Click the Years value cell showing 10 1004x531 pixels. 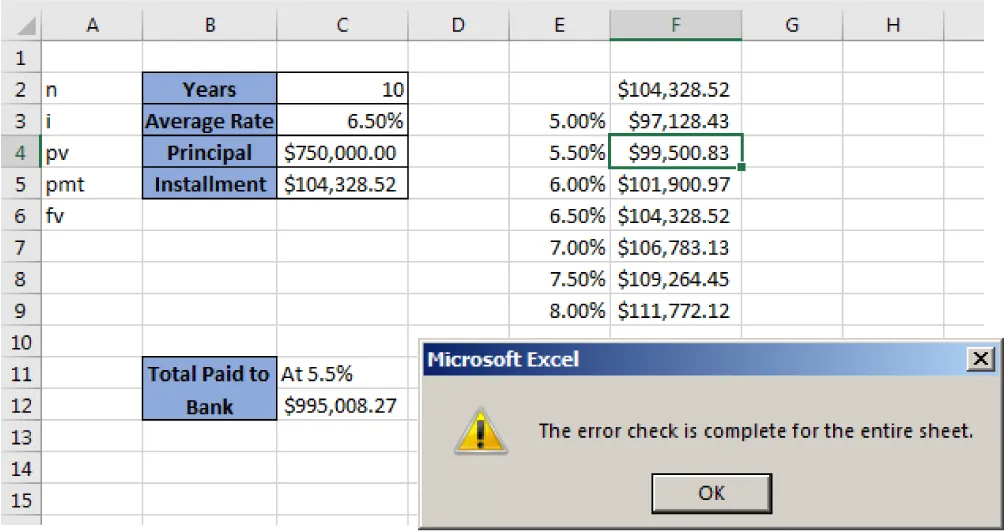342,90
